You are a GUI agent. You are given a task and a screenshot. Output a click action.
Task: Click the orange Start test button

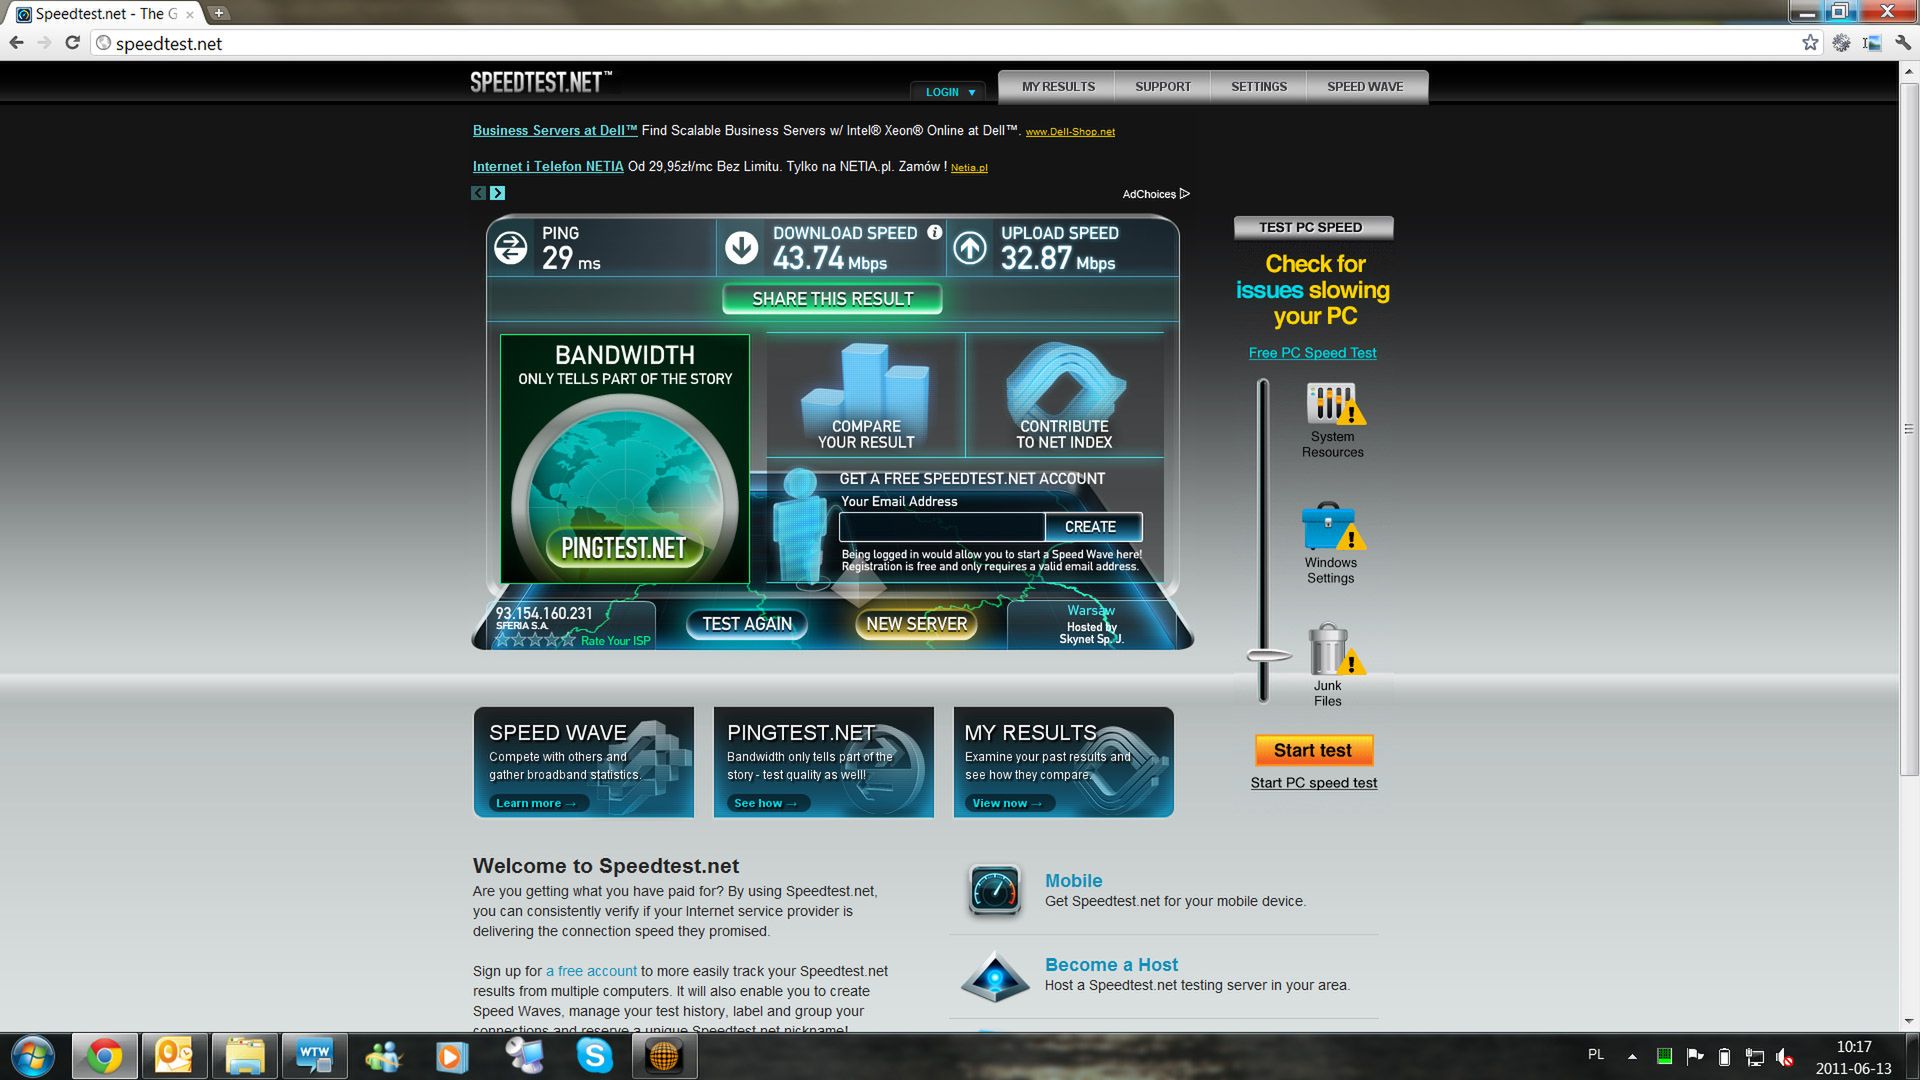click(x=1313, y=750)
